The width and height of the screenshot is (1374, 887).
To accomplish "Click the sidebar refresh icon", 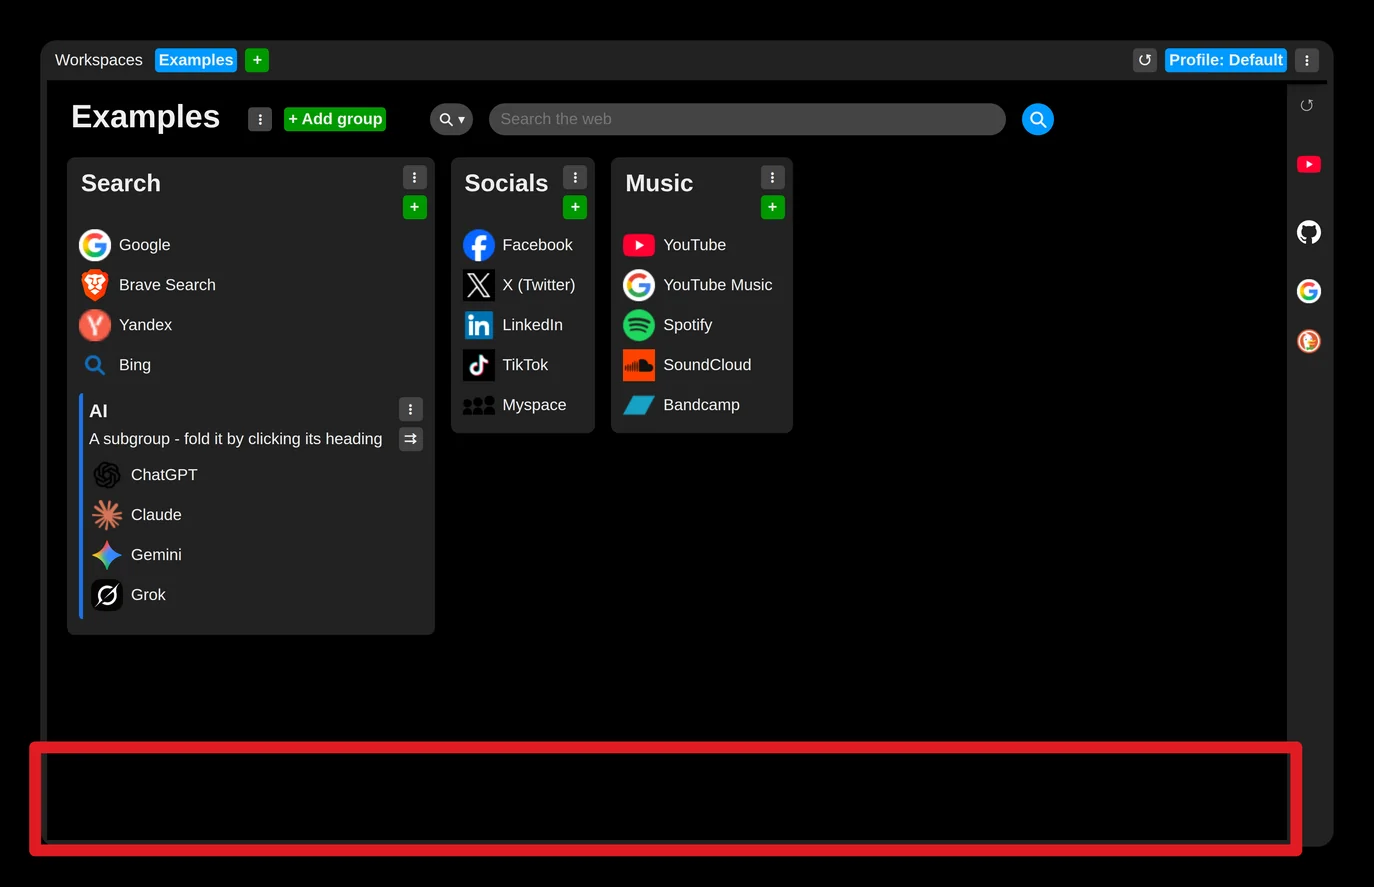I will click(1307, 105).
